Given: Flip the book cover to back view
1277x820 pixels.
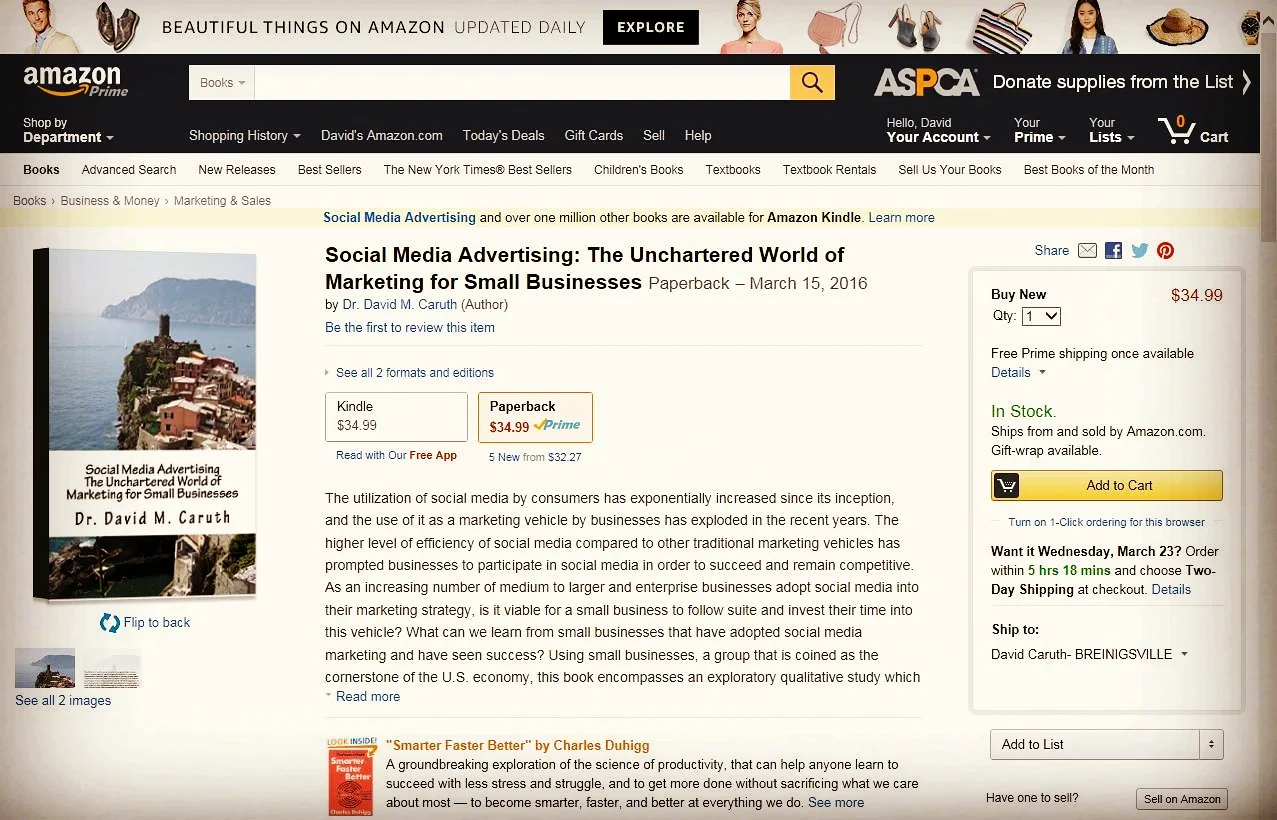Looking at the screenshot, I should pos(145,622).
